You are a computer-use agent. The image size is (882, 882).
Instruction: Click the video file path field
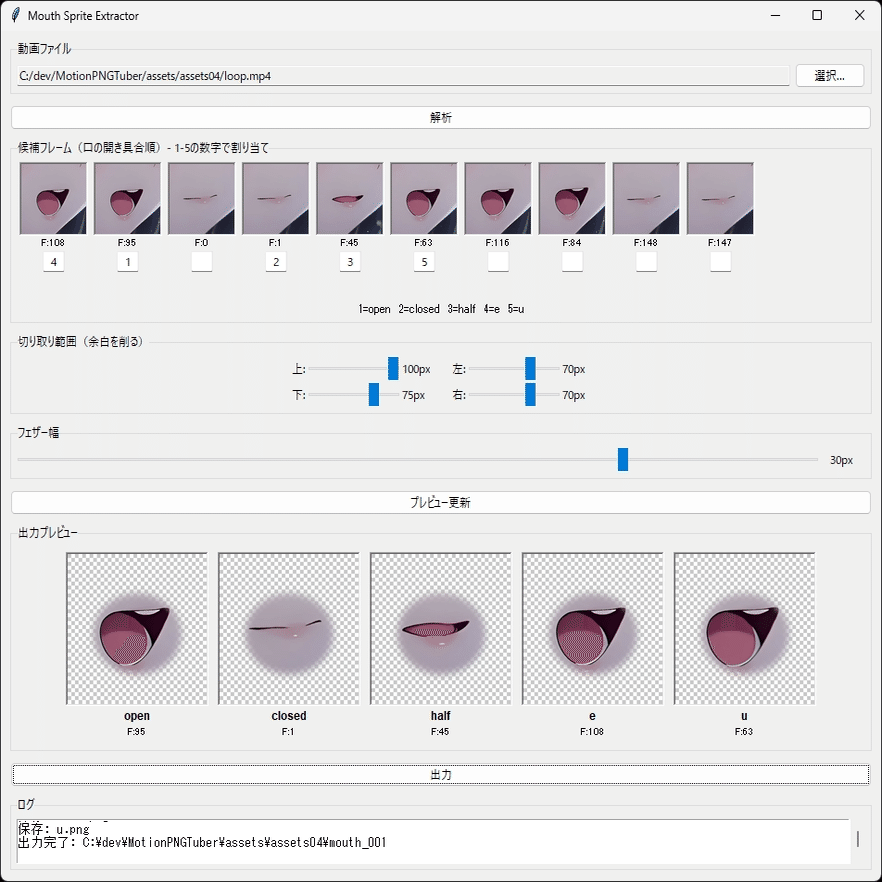[x=403, y=76]
